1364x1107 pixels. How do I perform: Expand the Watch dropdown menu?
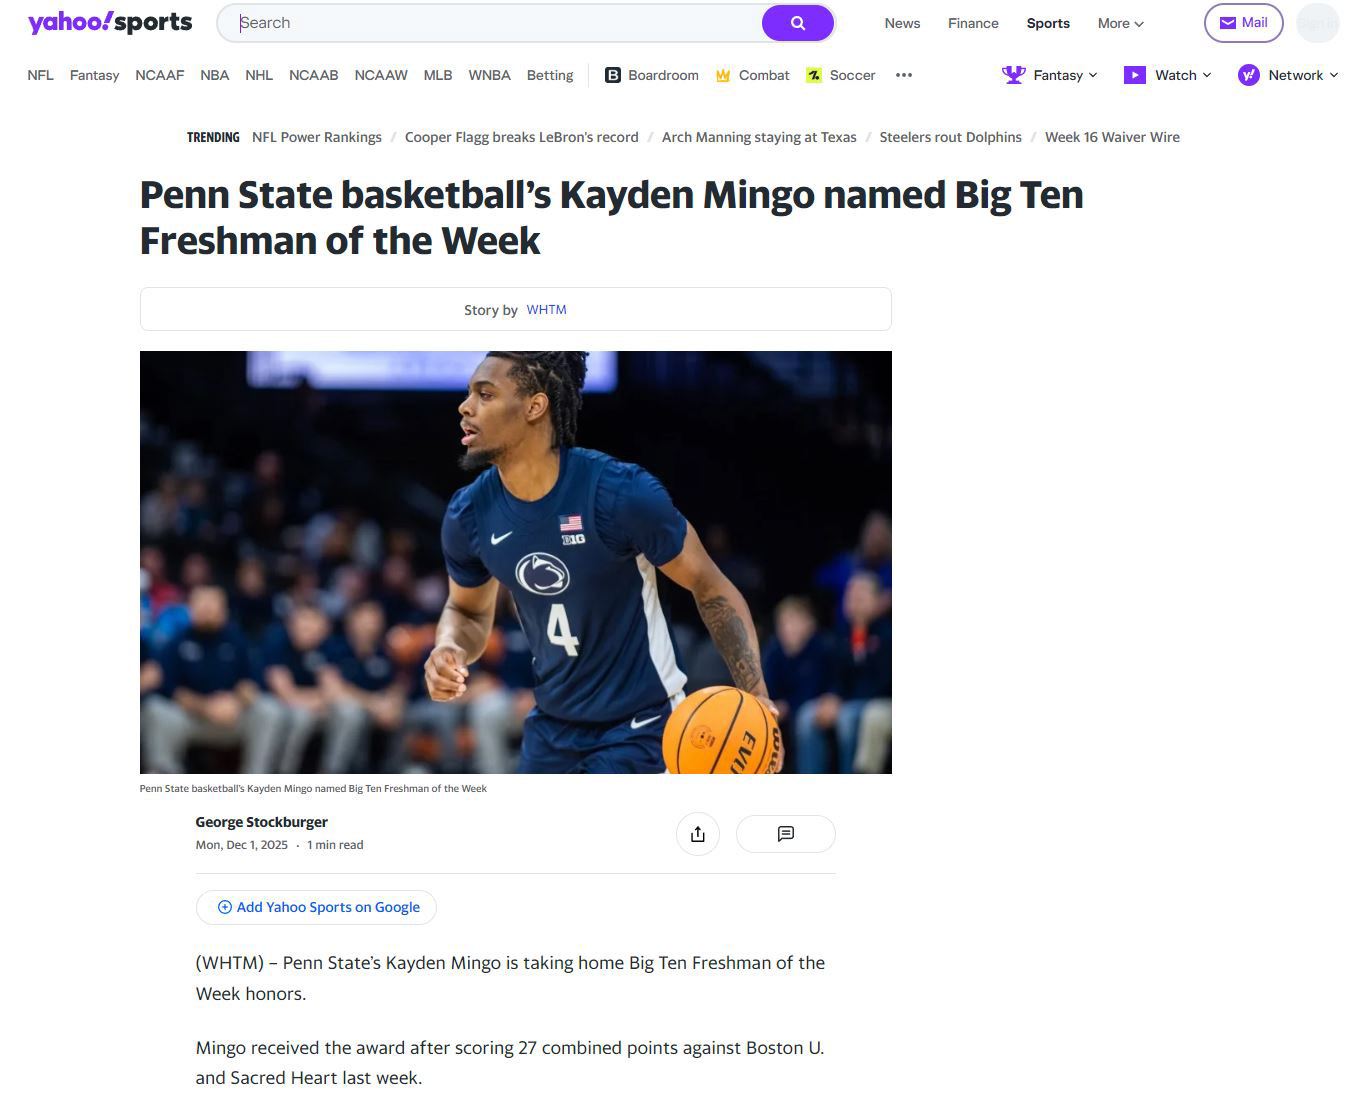1167,75
